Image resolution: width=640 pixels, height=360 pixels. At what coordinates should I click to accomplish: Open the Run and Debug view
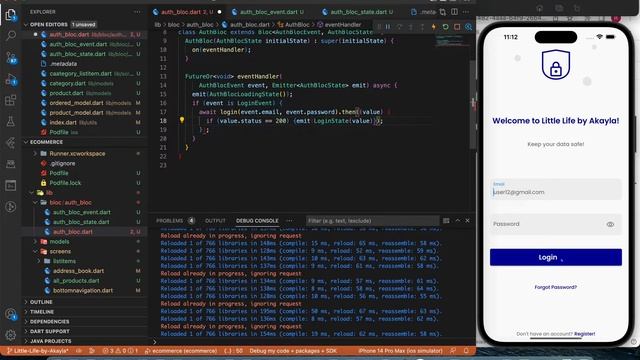11,79
